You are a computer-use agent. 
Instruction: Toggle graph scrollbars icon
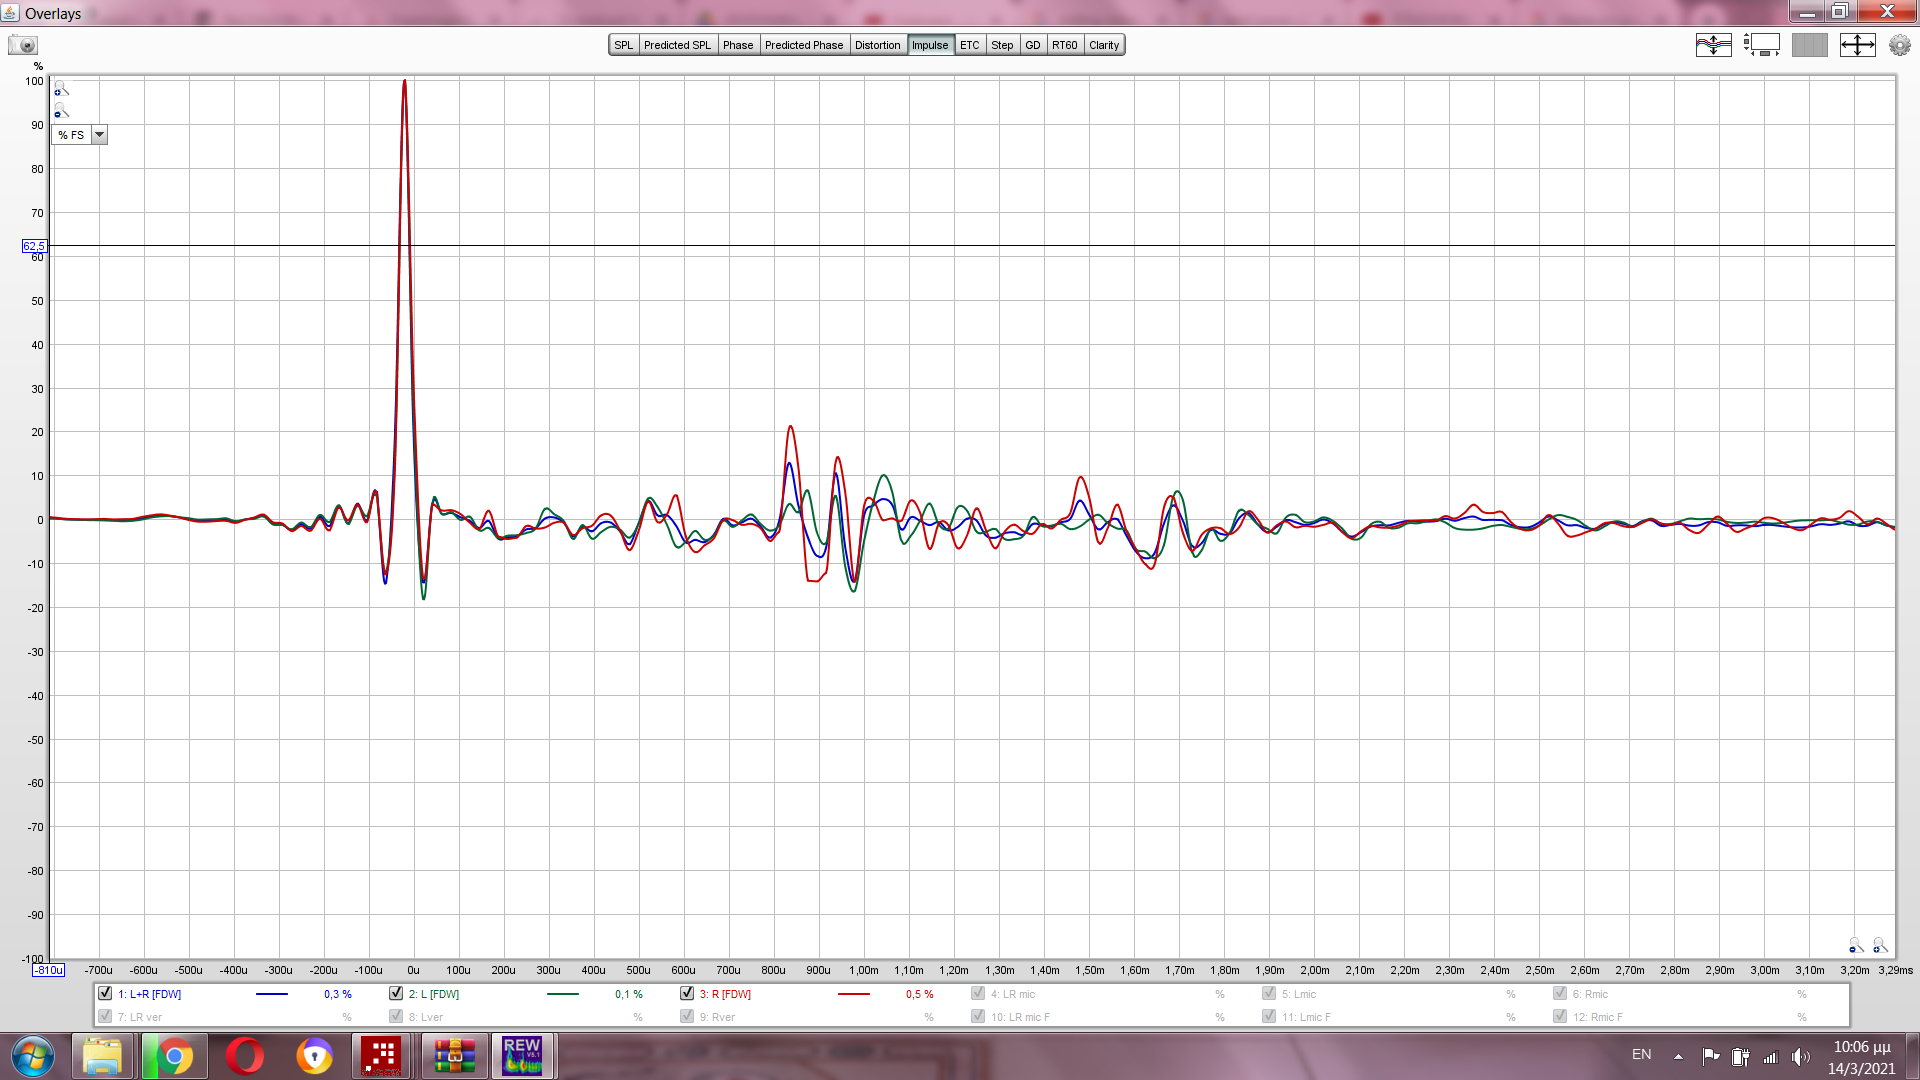[x=1761, y=45]
